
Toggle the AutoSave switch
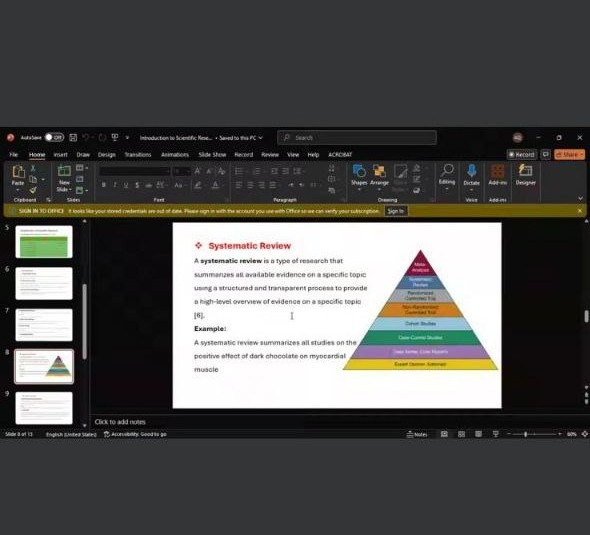pyautogui.click(x=54, y=138)
